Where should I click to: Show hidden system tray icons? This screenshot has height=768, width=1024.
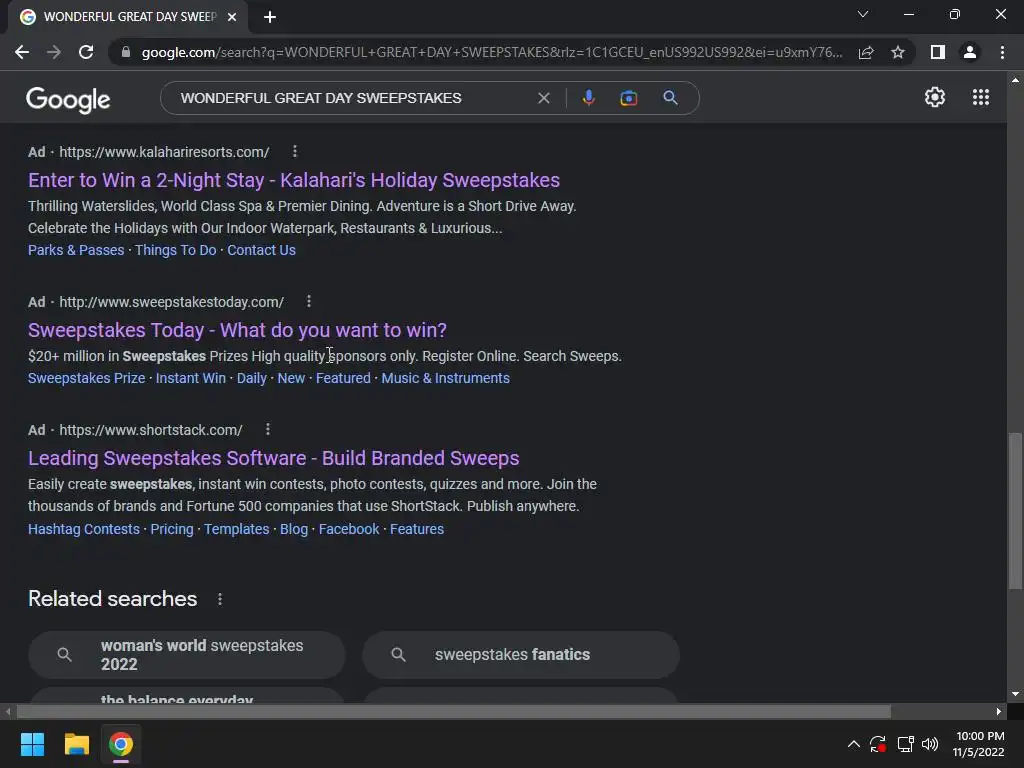point(854,744)
